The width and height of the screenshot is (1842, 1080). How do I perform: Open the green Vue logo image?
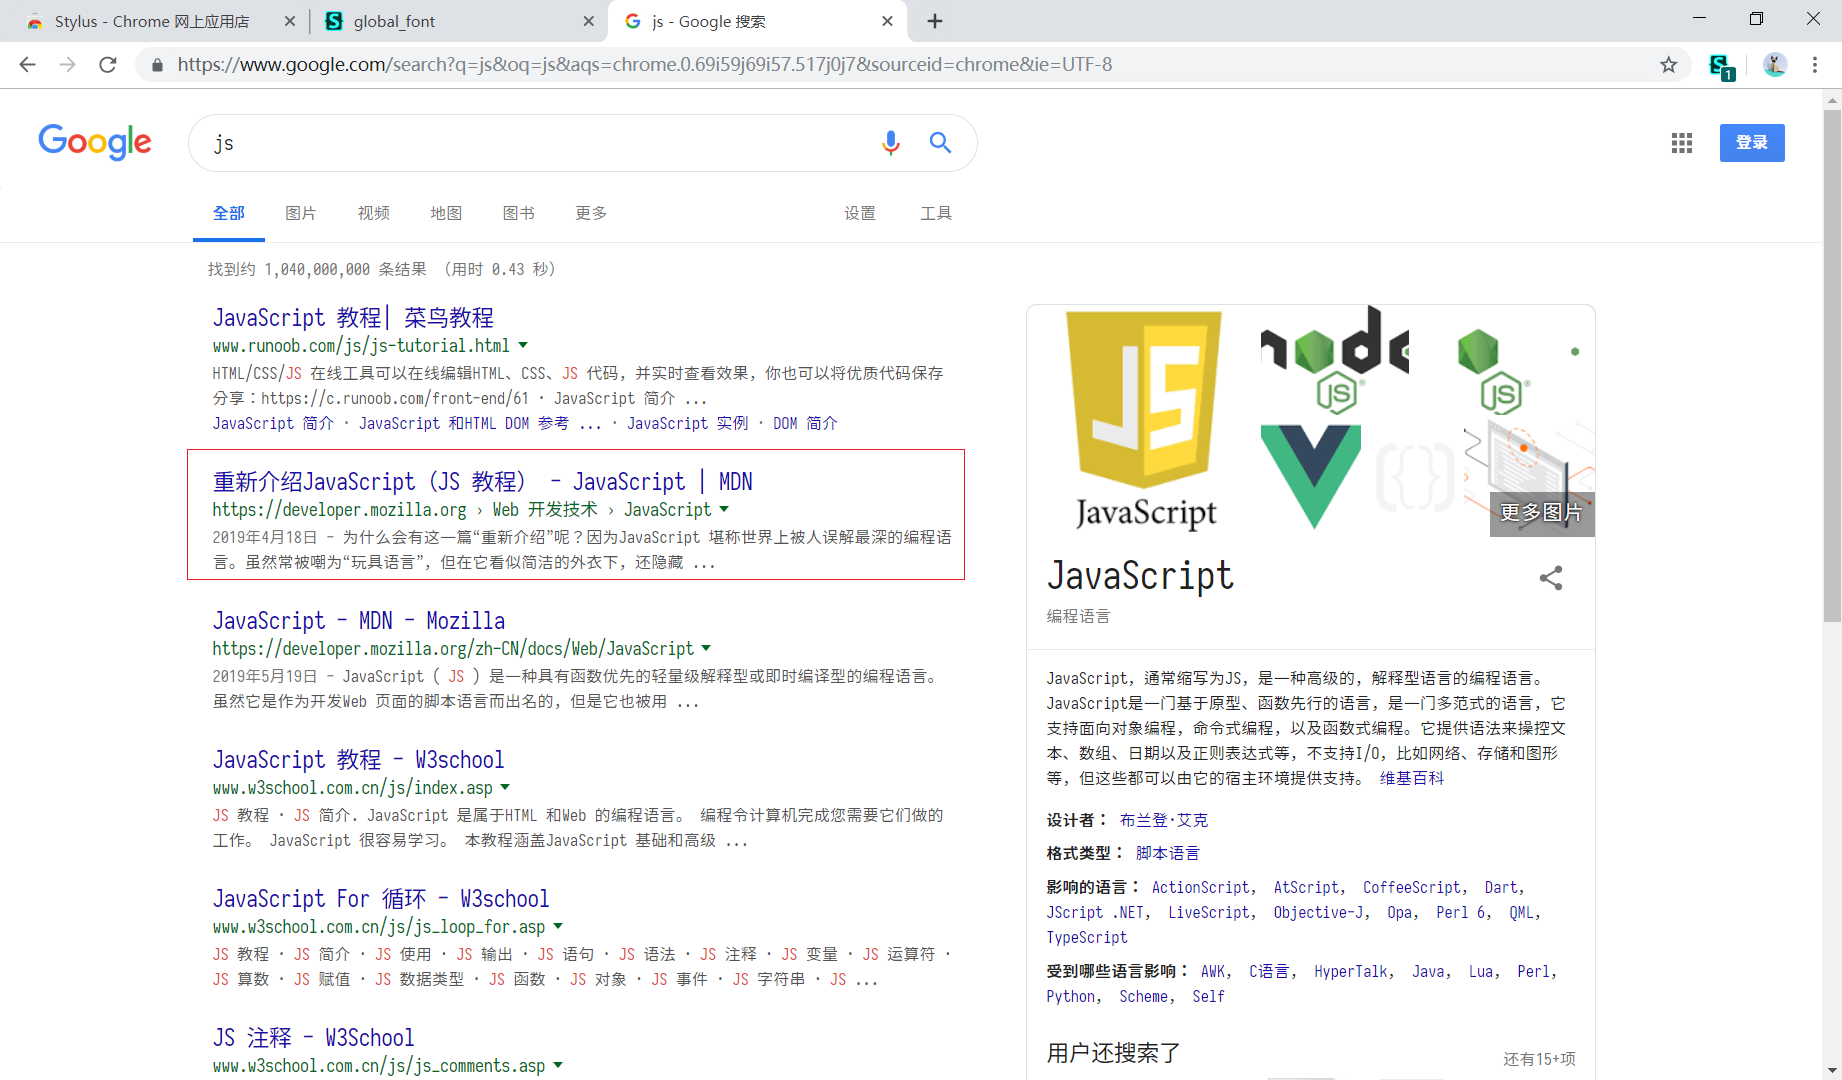coord(1311,478)
